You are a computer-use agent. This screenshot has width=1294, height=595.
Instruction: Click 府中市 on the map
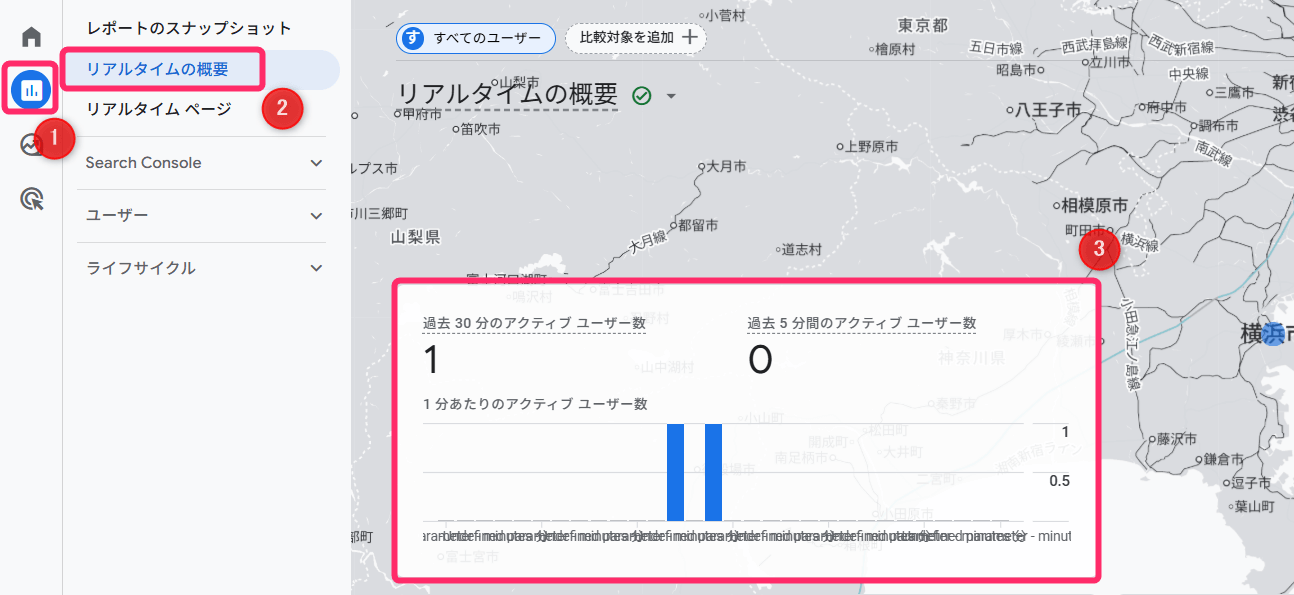click(1164, 106)
